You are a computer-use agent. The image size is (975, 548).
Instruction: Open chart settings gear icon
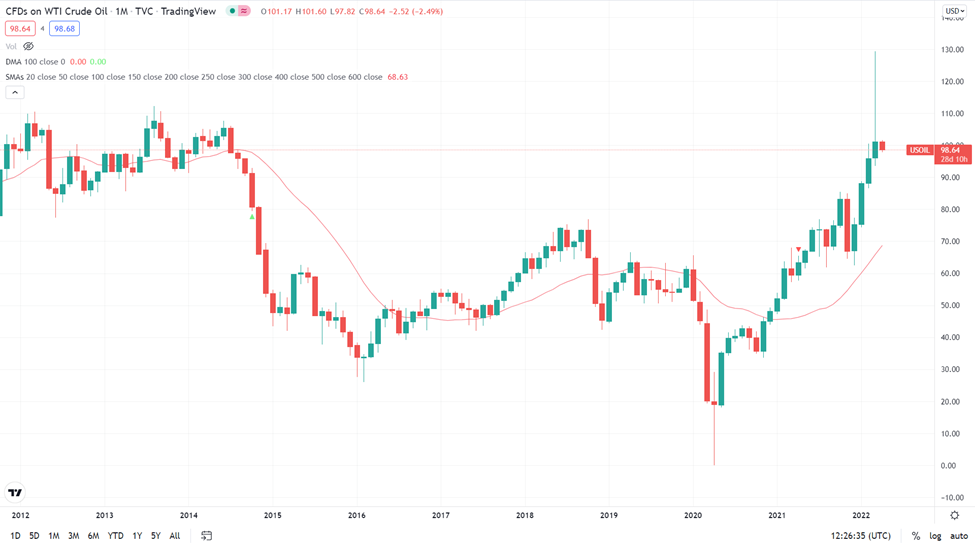(x=954, y=515)
